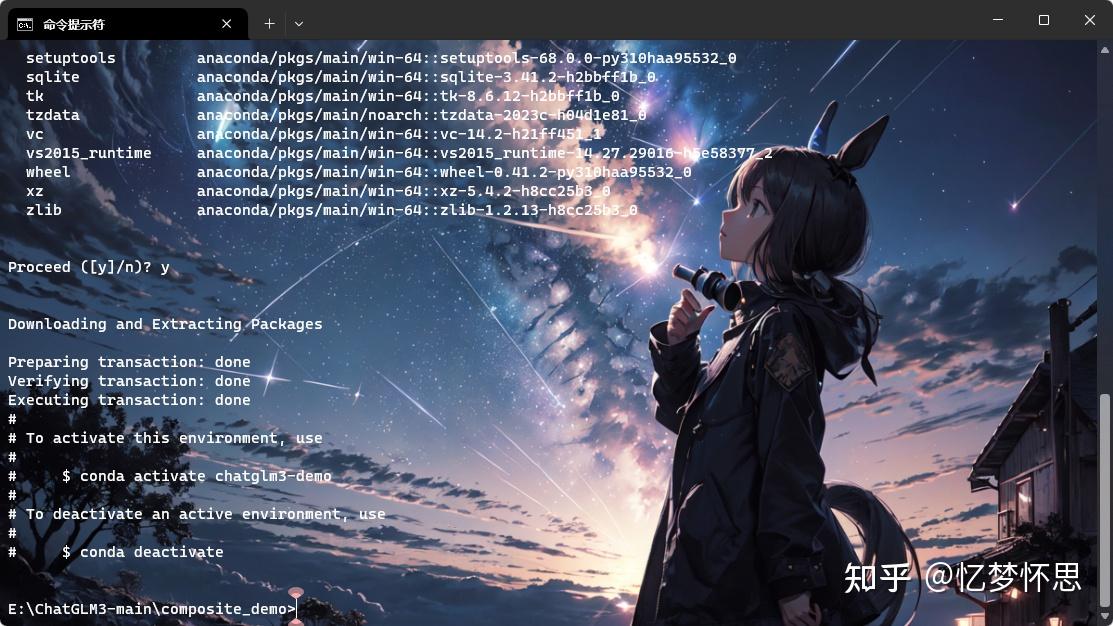Click the command prompt icon in tab
The image size is (1113, 626).
click(25, 24)
